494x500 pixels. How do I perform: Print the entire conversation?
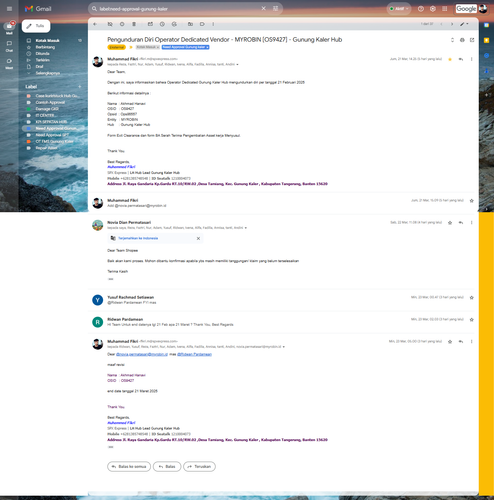(x=462, y=40)
